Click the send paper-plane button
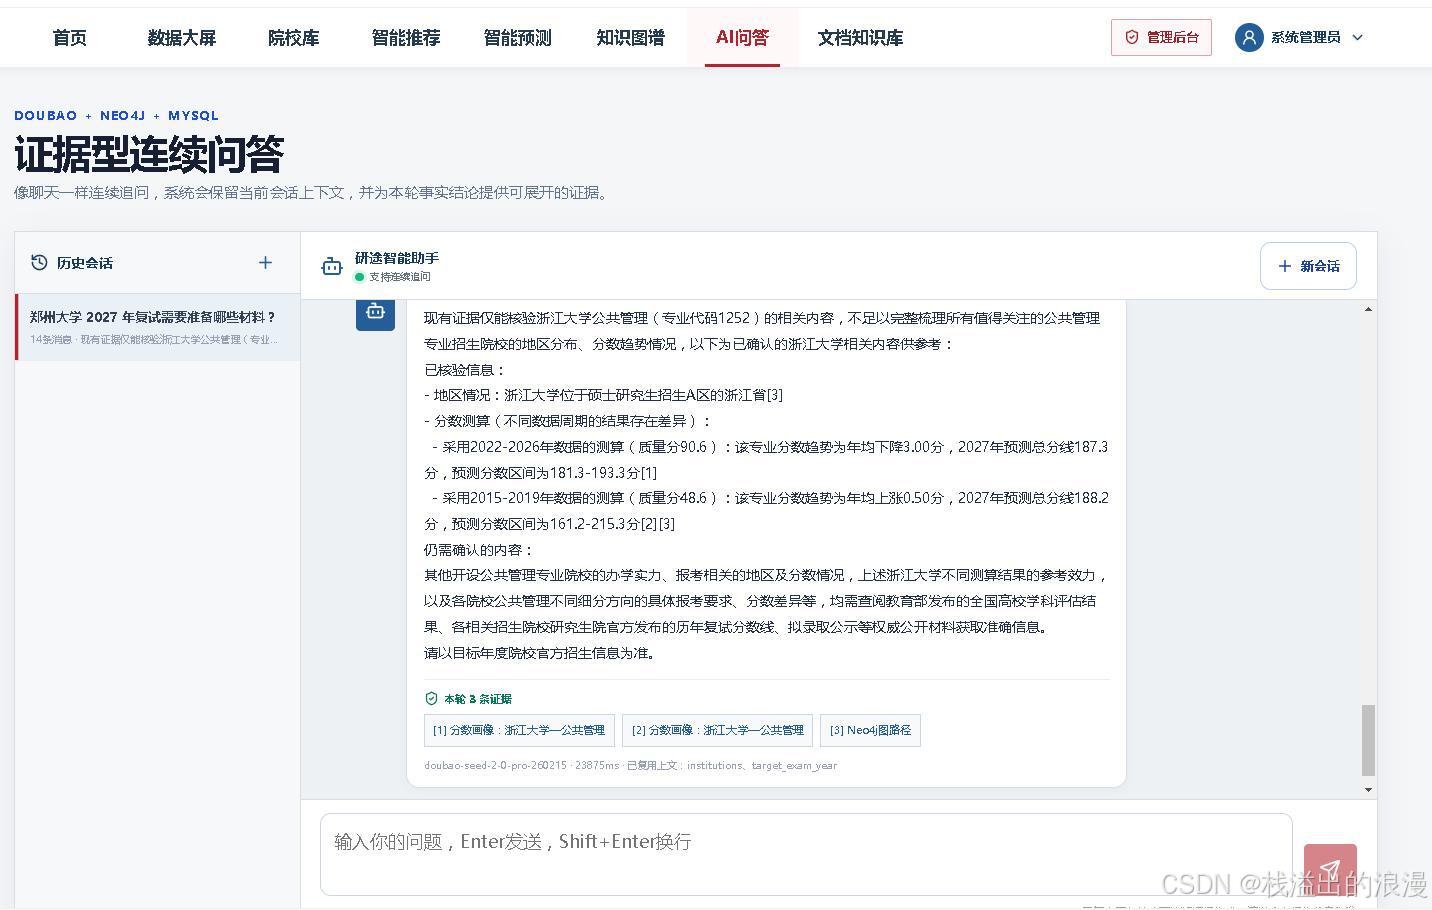The width and height of the screenshot is (1432, 910). coord(1330,869)
